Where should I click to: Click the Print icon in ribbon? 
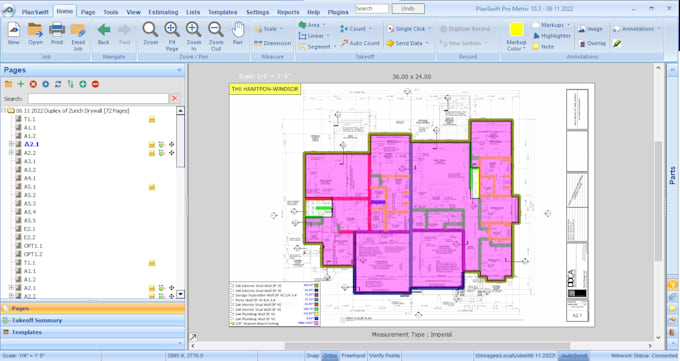click(x=57, y=33)
